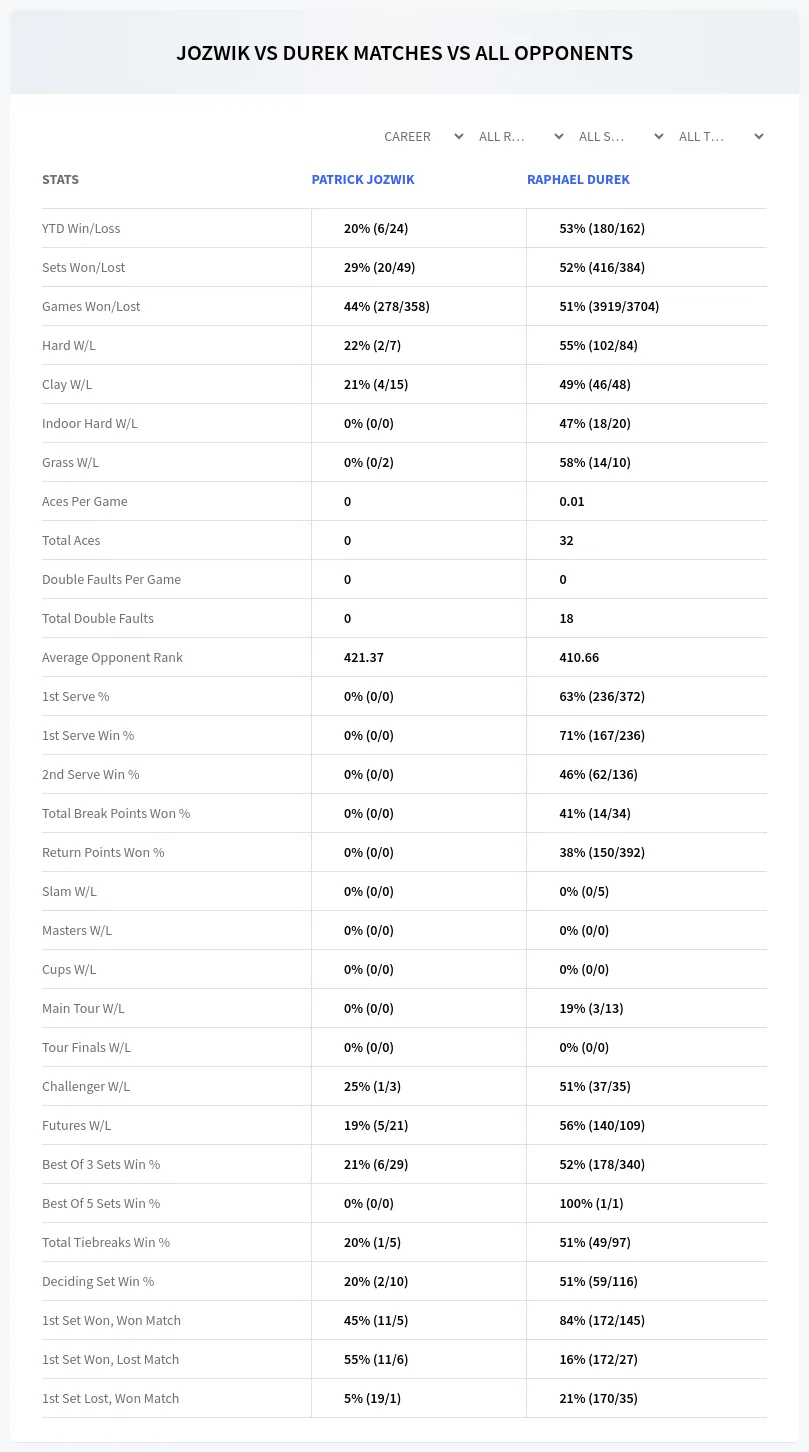The height and width of the screenshot is (1452, 809).
Task: Select the YTD Win/Loss row label
Action: coord(81,228)
